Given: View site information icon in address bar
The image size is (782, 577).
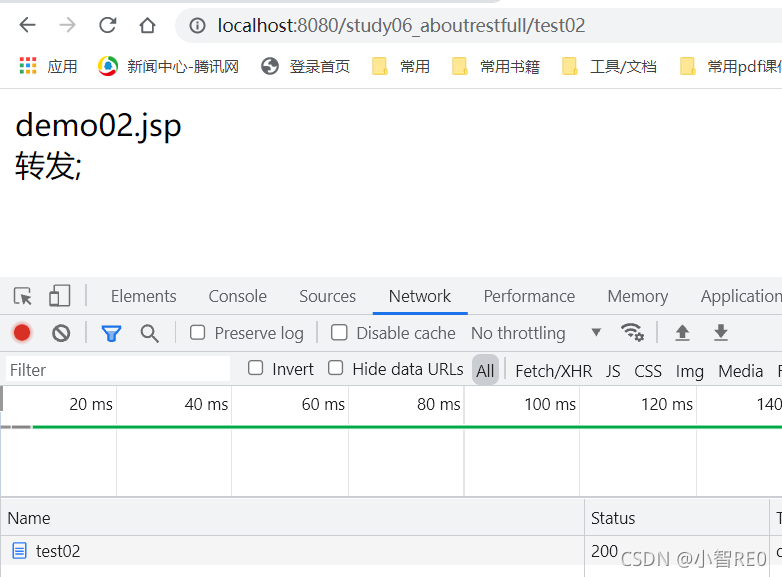Looking at the screenshot, I should click(197, 25).
